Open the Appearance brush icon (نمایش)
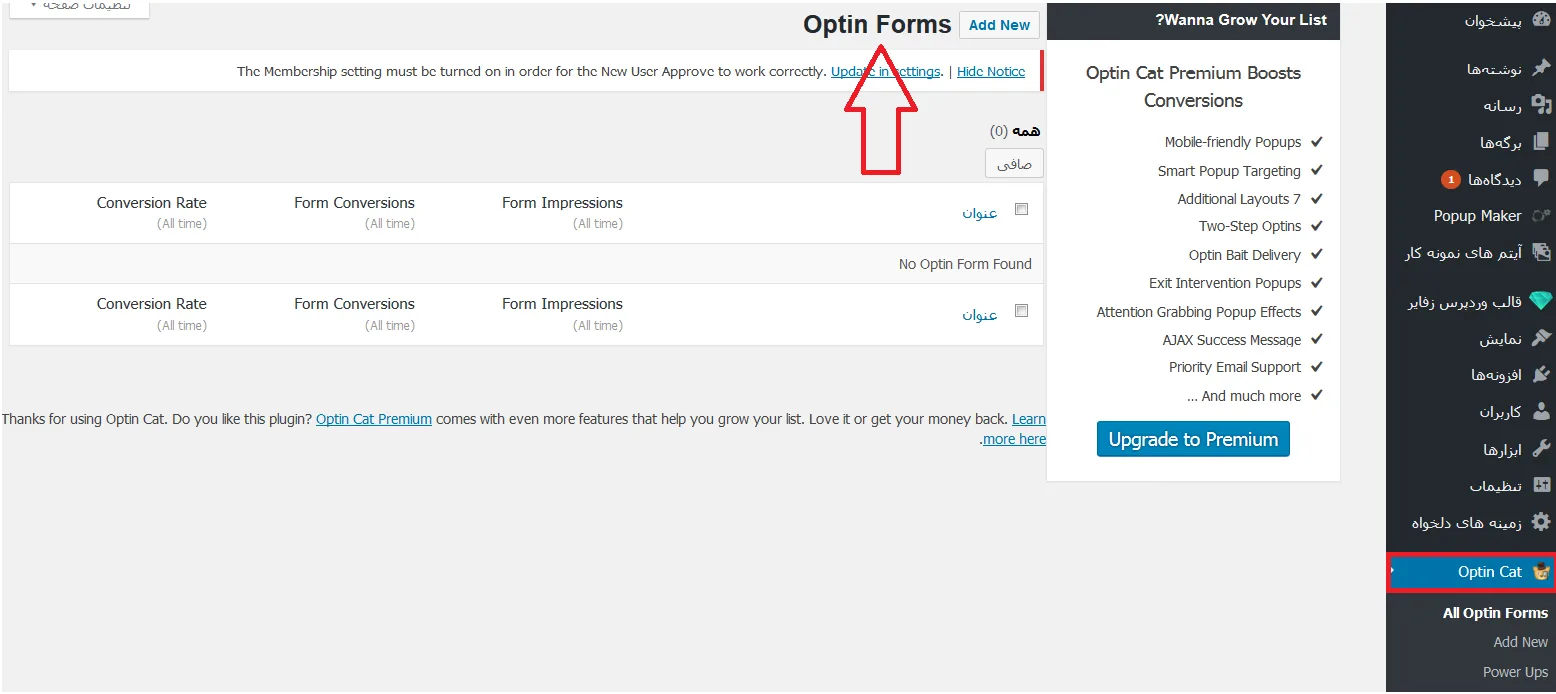 point(1541,338)
